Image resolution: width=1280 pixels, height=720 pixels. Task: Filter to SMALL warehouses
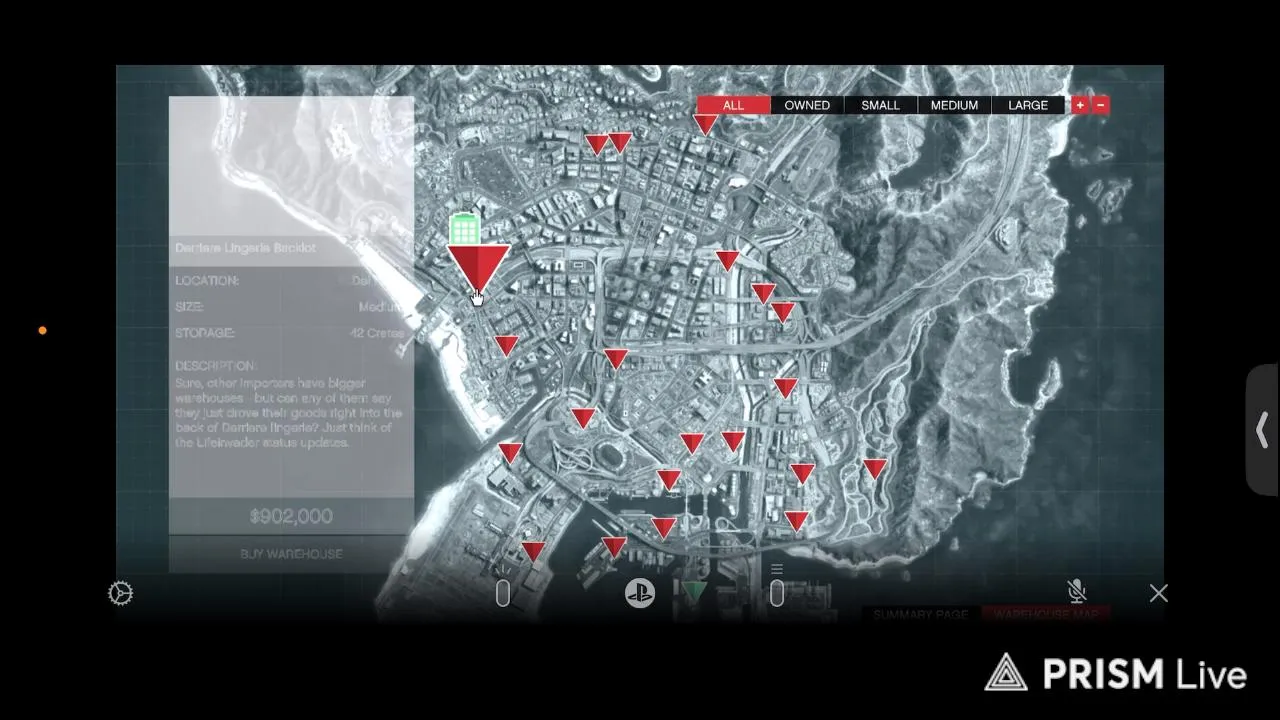[881, 105]
